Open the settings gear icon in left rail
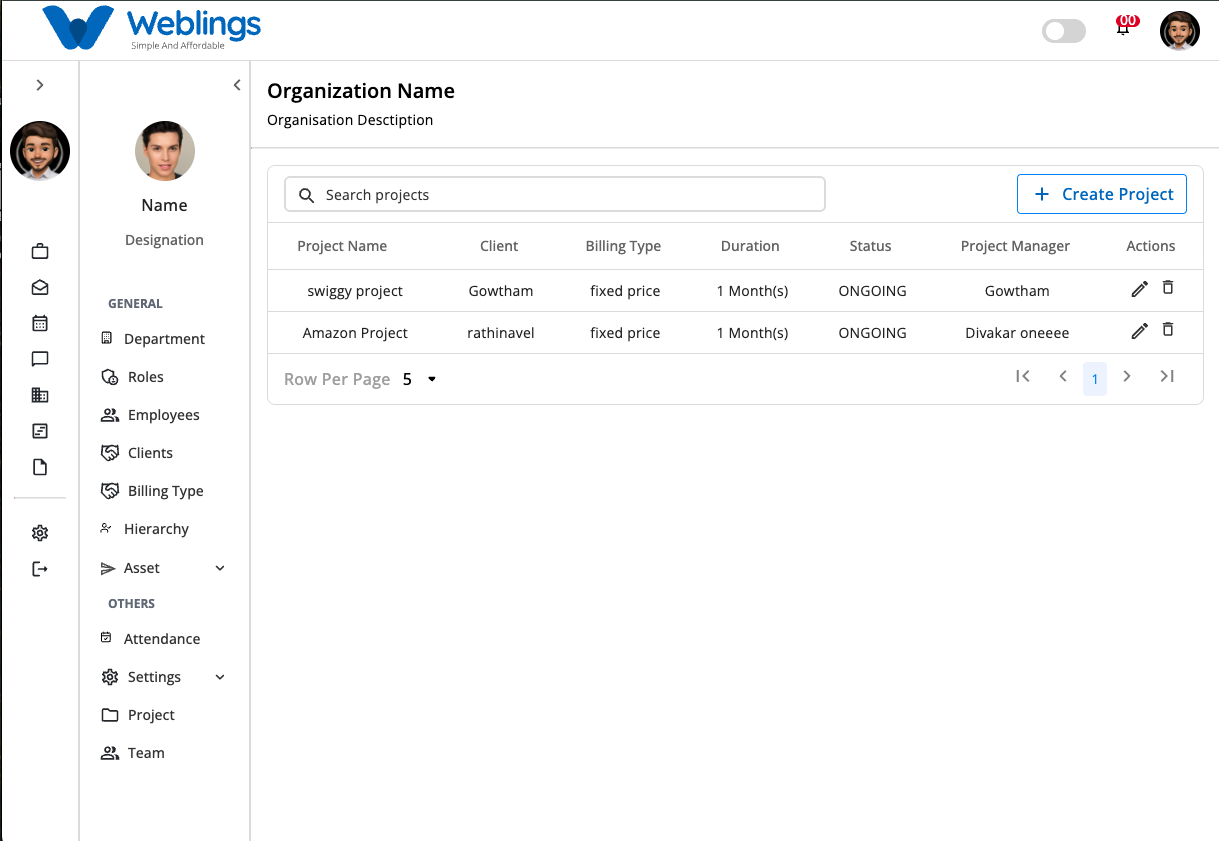The height and width of the screenshot is (841, 1219). click(x=40, y=533)
